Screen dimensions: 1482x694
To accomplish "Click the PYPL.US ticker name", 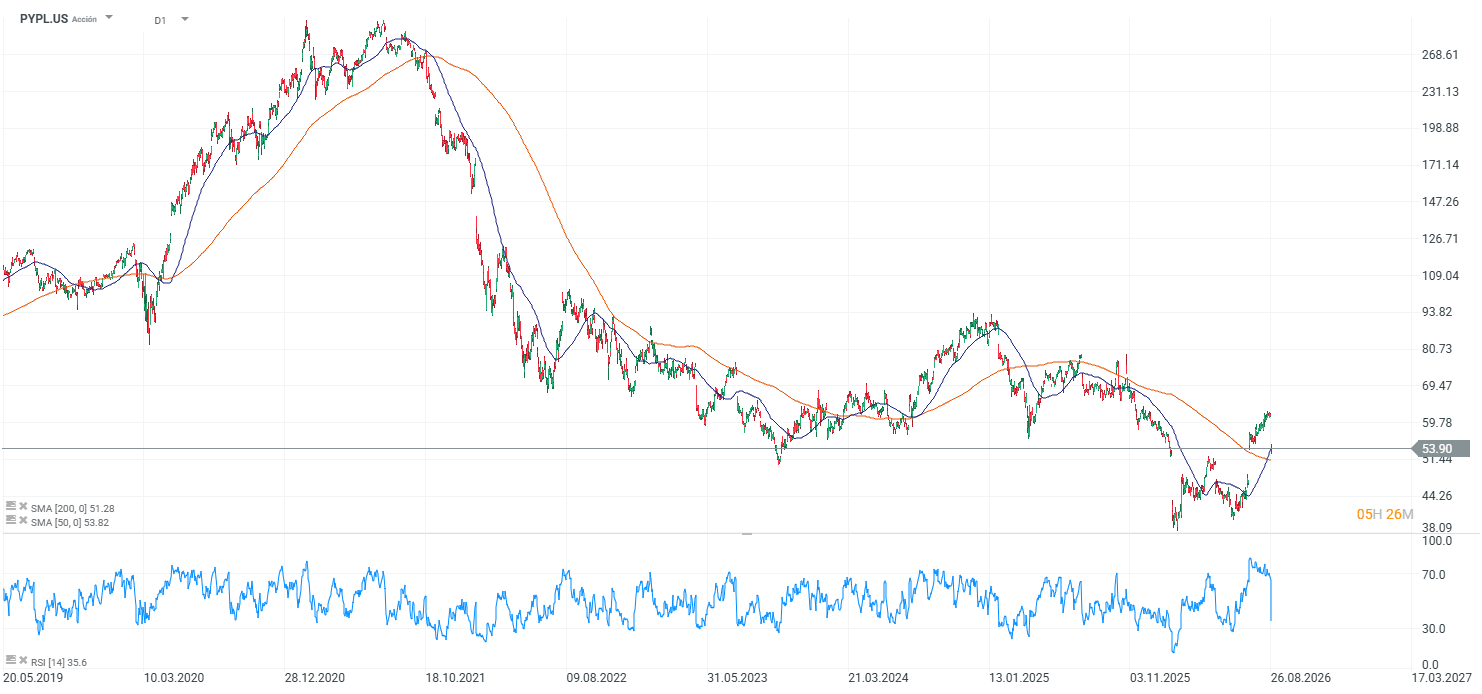I will (44, 18).
